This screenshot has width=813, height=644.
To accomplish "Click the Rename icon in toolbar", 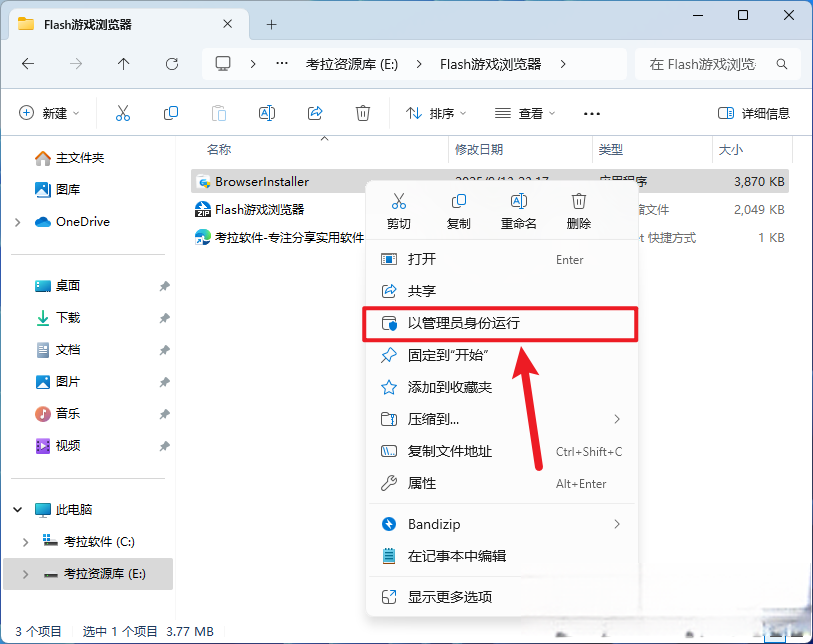I will pyautogui.click(x=267, y=113).
